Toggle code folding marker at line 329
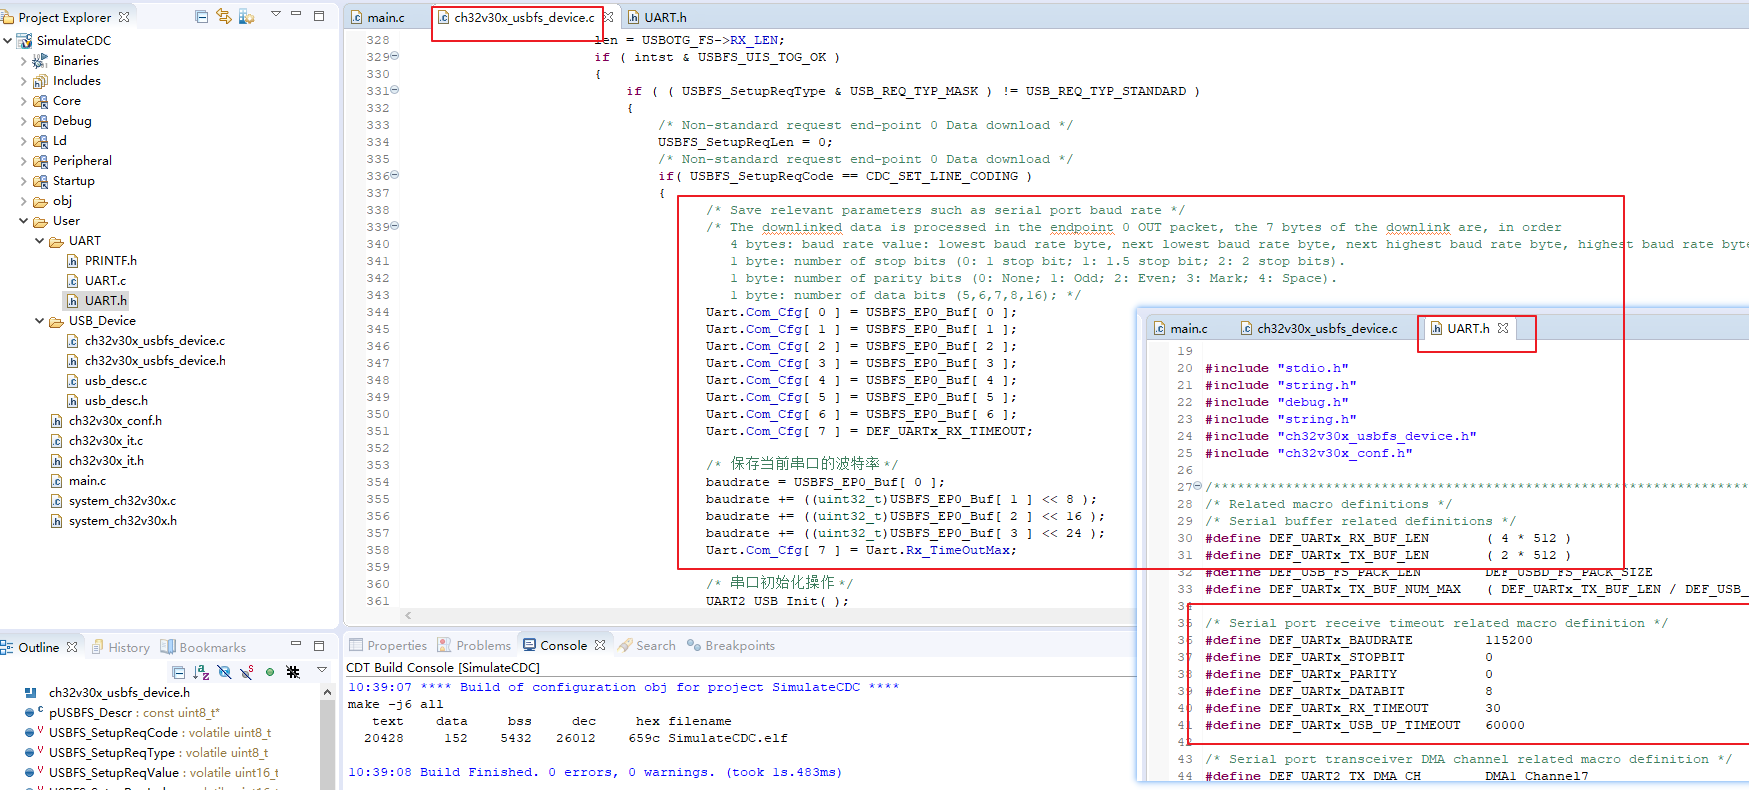This screenshot has width=1749, height=790. 394,56
